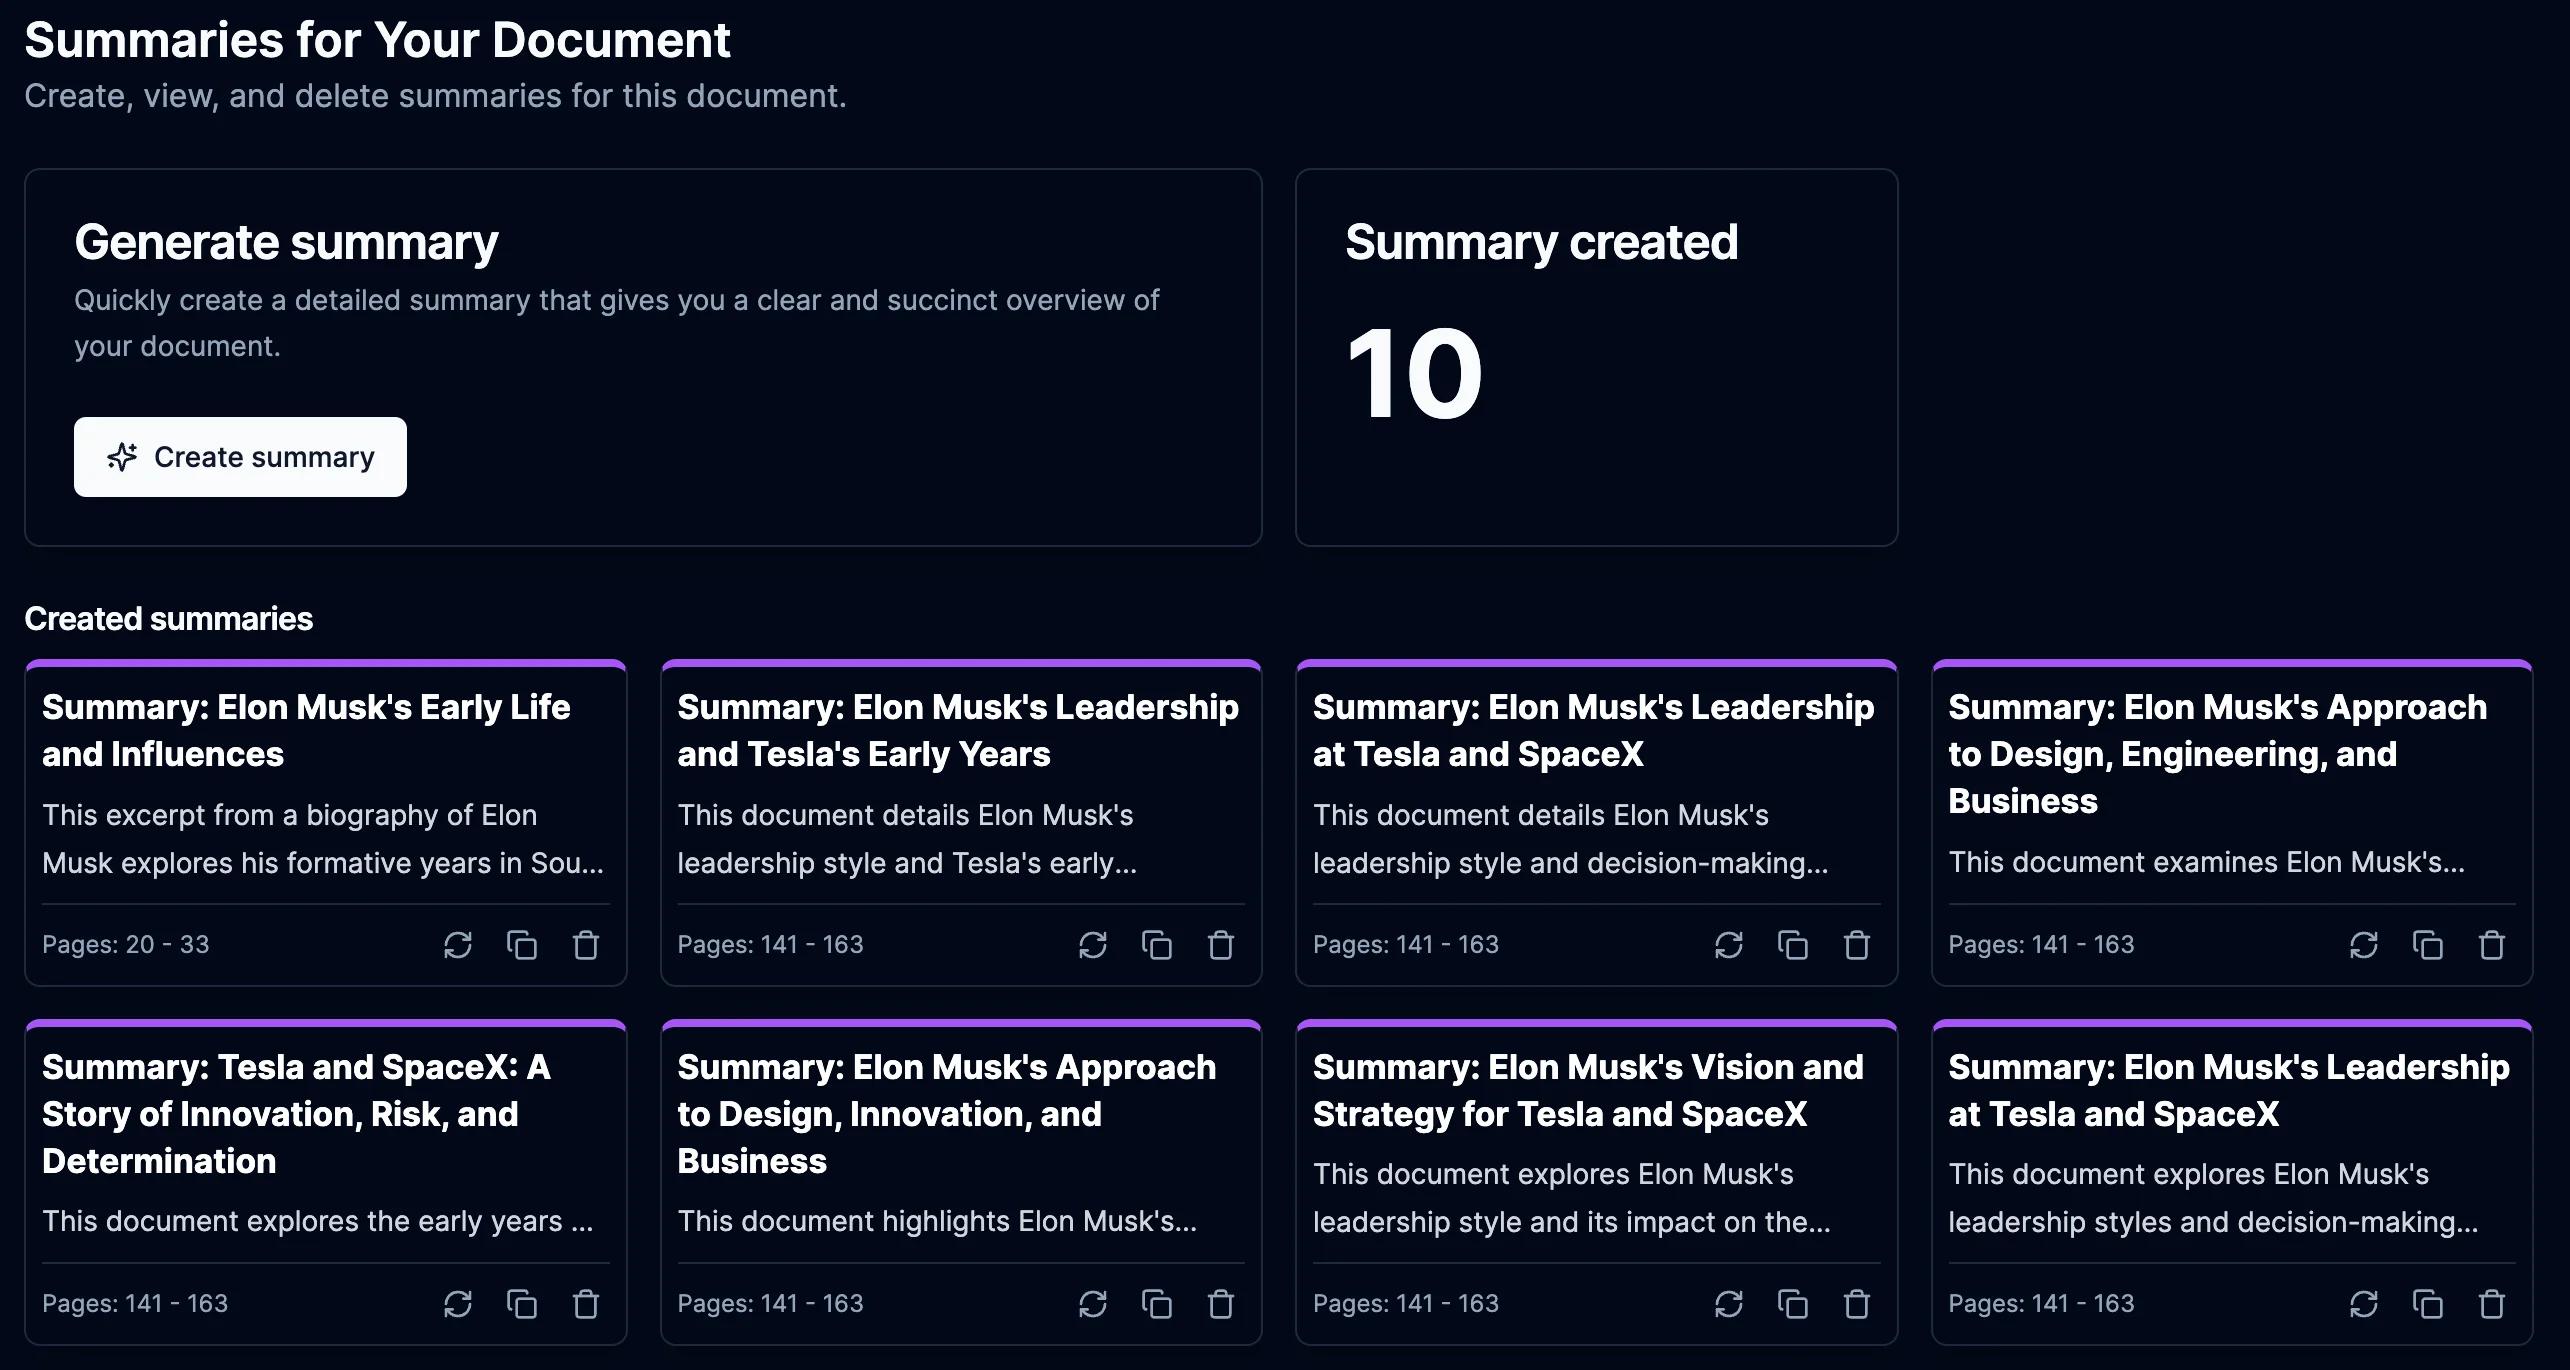
Task: Copy the Story of Innovation, Risk summary
Action: tap(522, 1304)
